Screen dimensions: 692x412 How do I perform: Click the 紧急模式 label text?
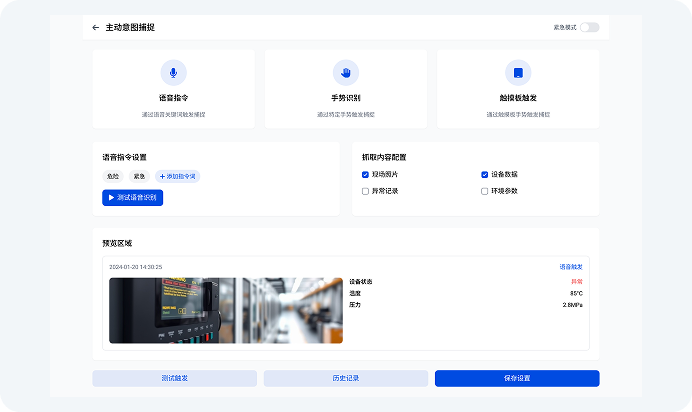coord(565,27)
